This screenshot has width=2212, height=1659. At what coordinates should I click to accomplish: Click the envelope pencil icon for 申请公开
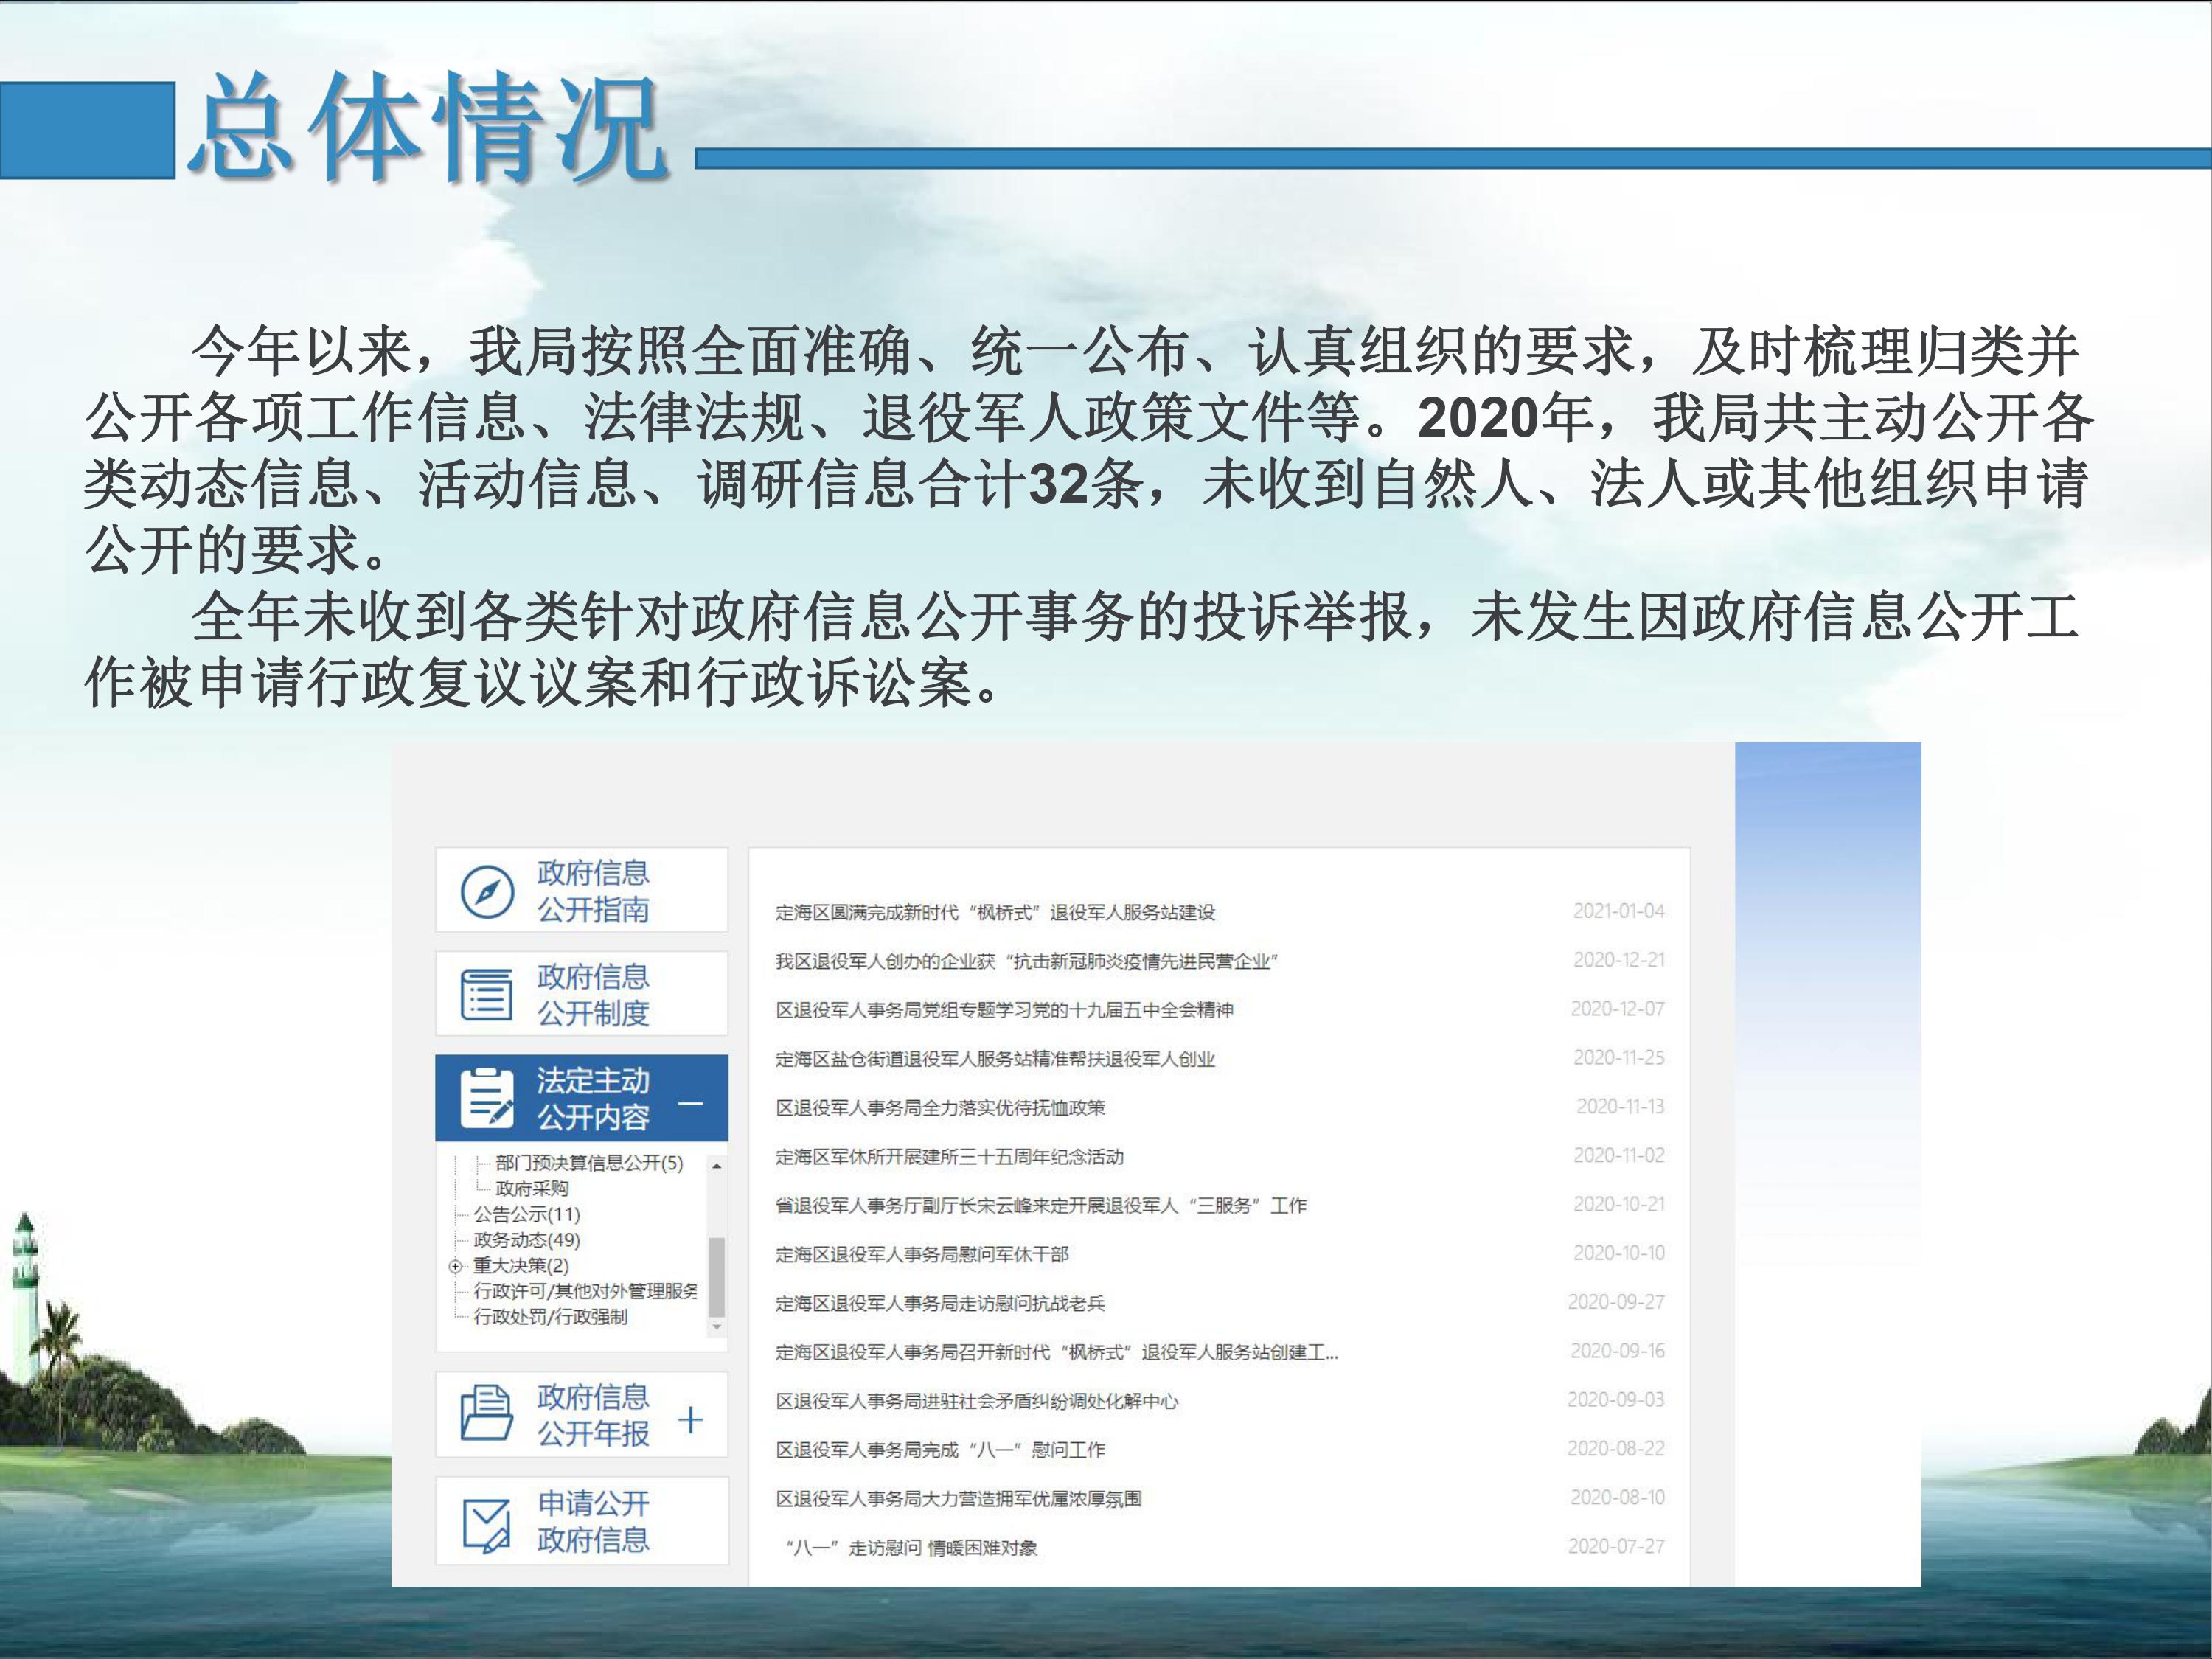tap(486, 1524)
